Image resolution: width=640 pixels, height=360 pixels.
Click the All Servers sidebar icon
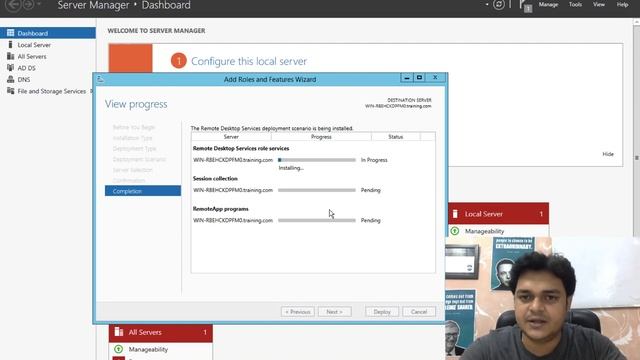11,56
